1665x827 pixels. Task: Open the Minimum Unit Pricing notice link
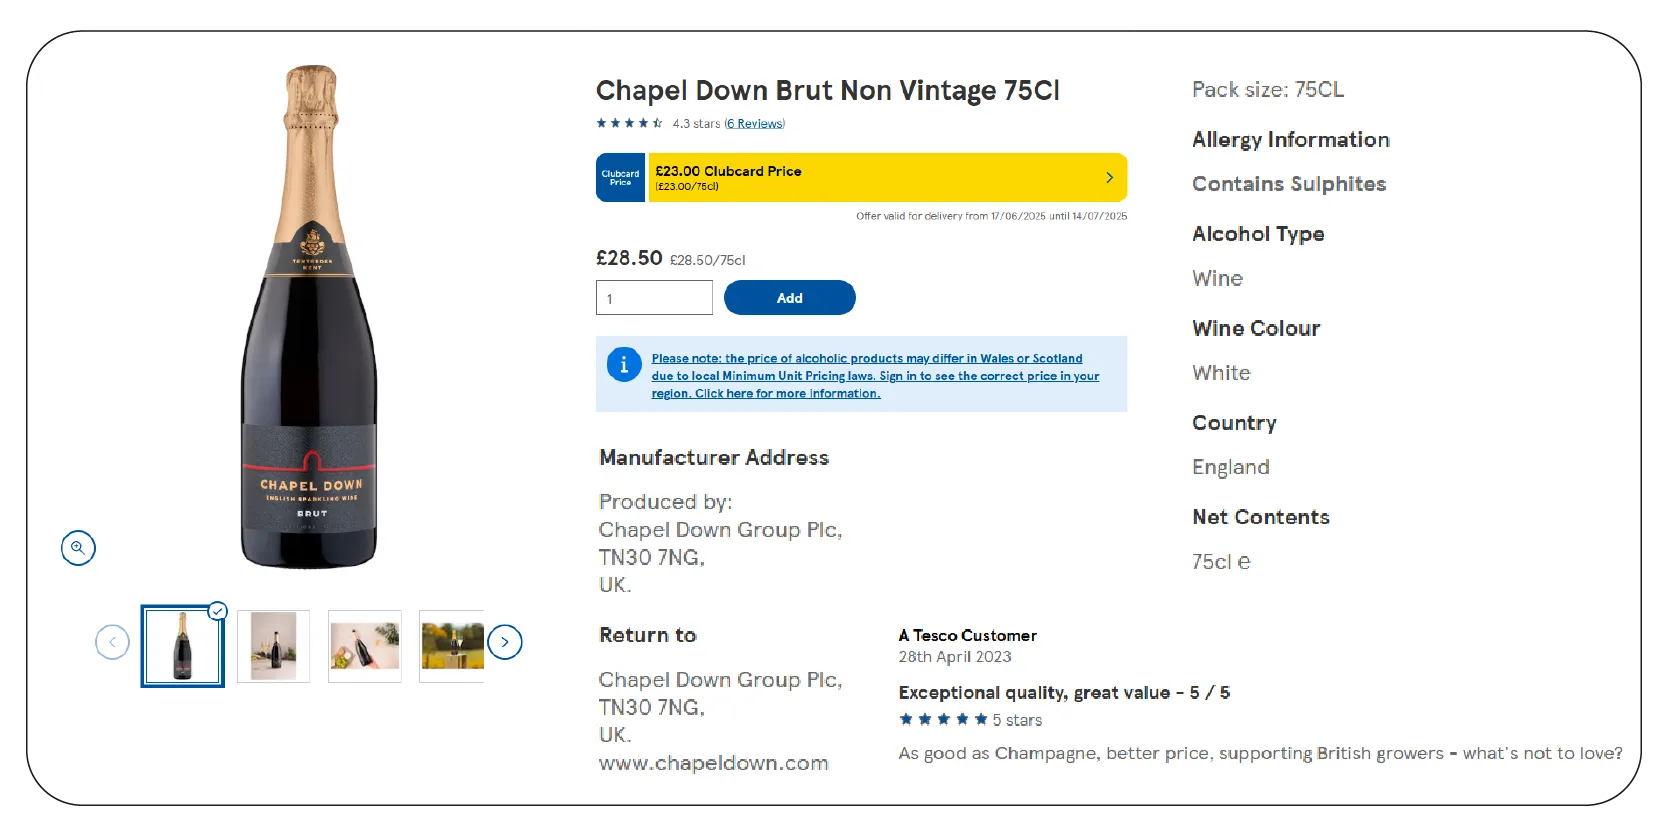point(875,376)
